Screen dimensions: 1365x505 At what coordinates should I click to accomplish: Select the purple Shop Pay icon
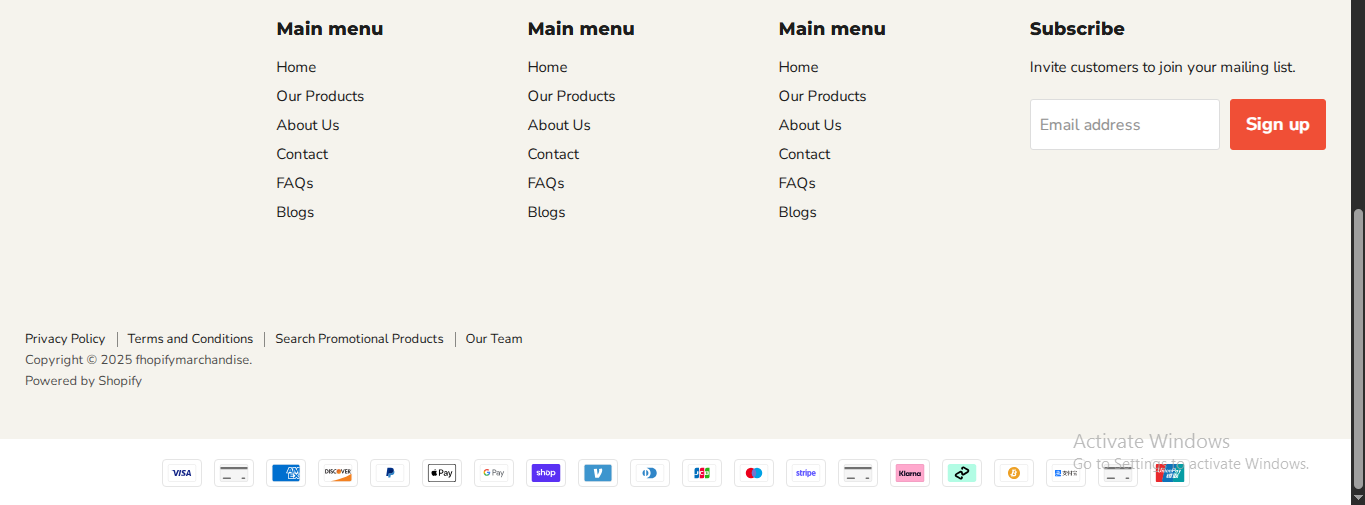[546, 473]
